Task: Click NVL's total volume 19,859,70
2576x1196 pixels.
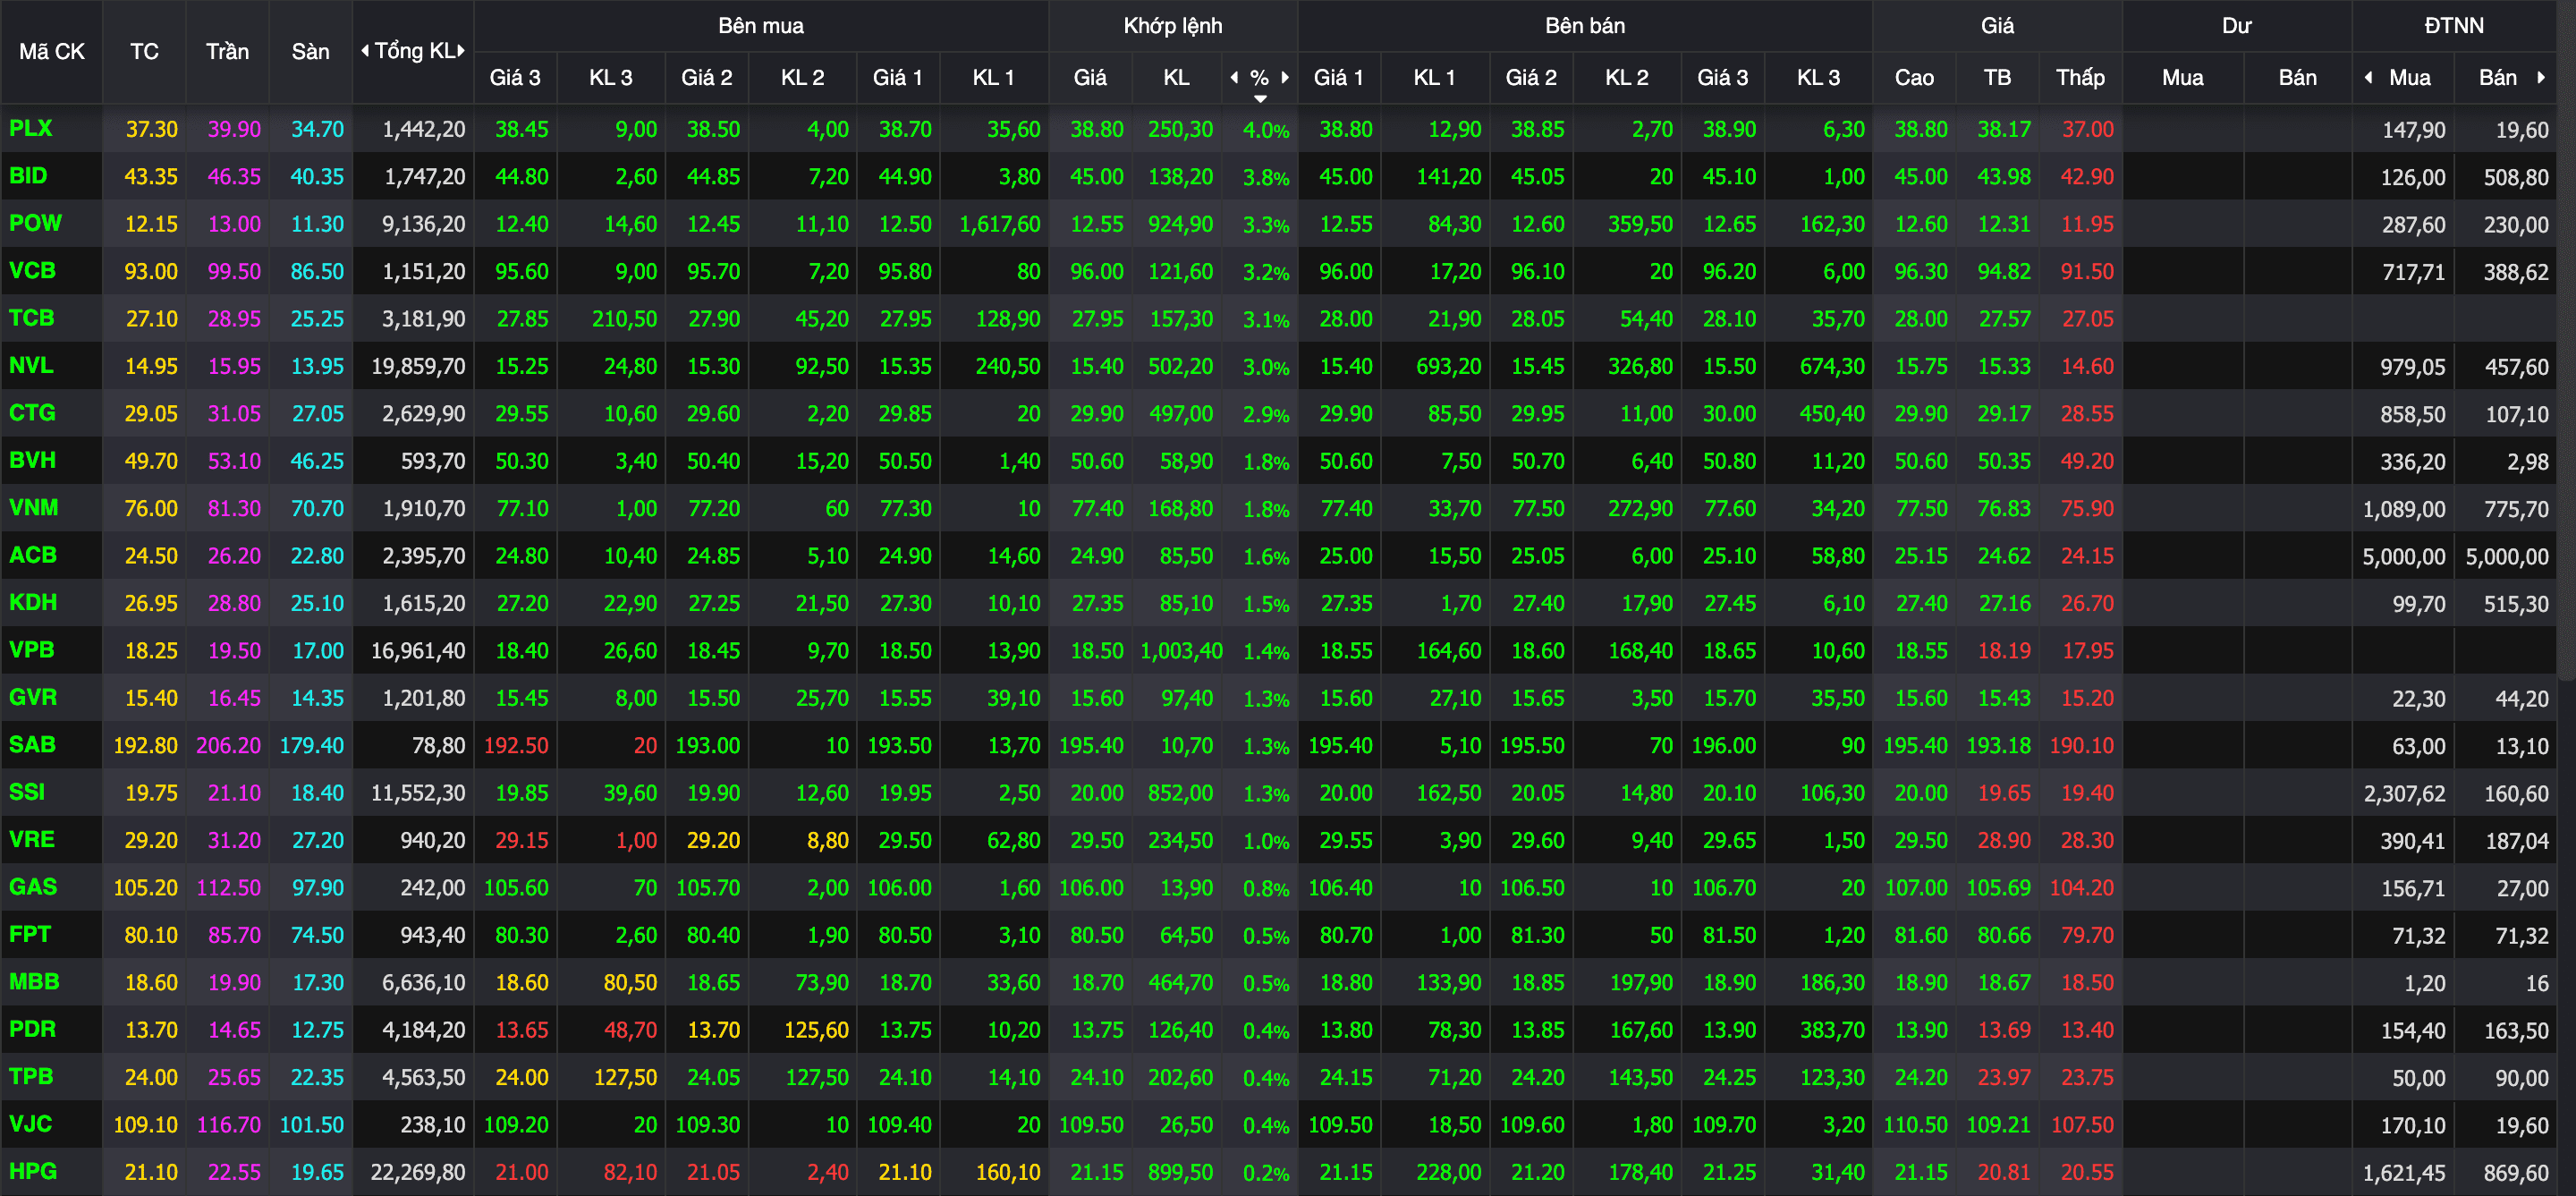Action: tap(418, 366)
